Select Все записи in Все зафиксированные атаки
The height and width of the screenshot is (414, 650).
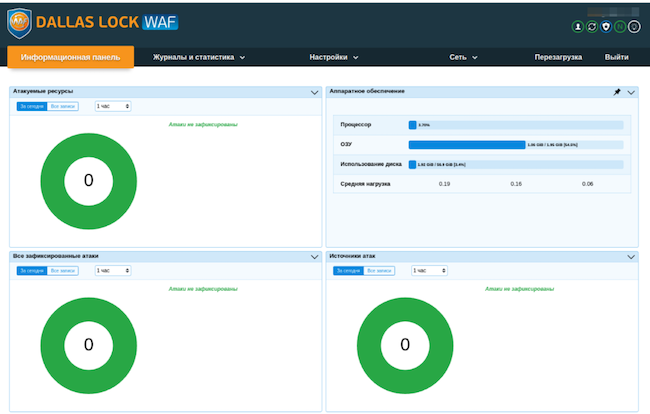click(x=63, y=271)
